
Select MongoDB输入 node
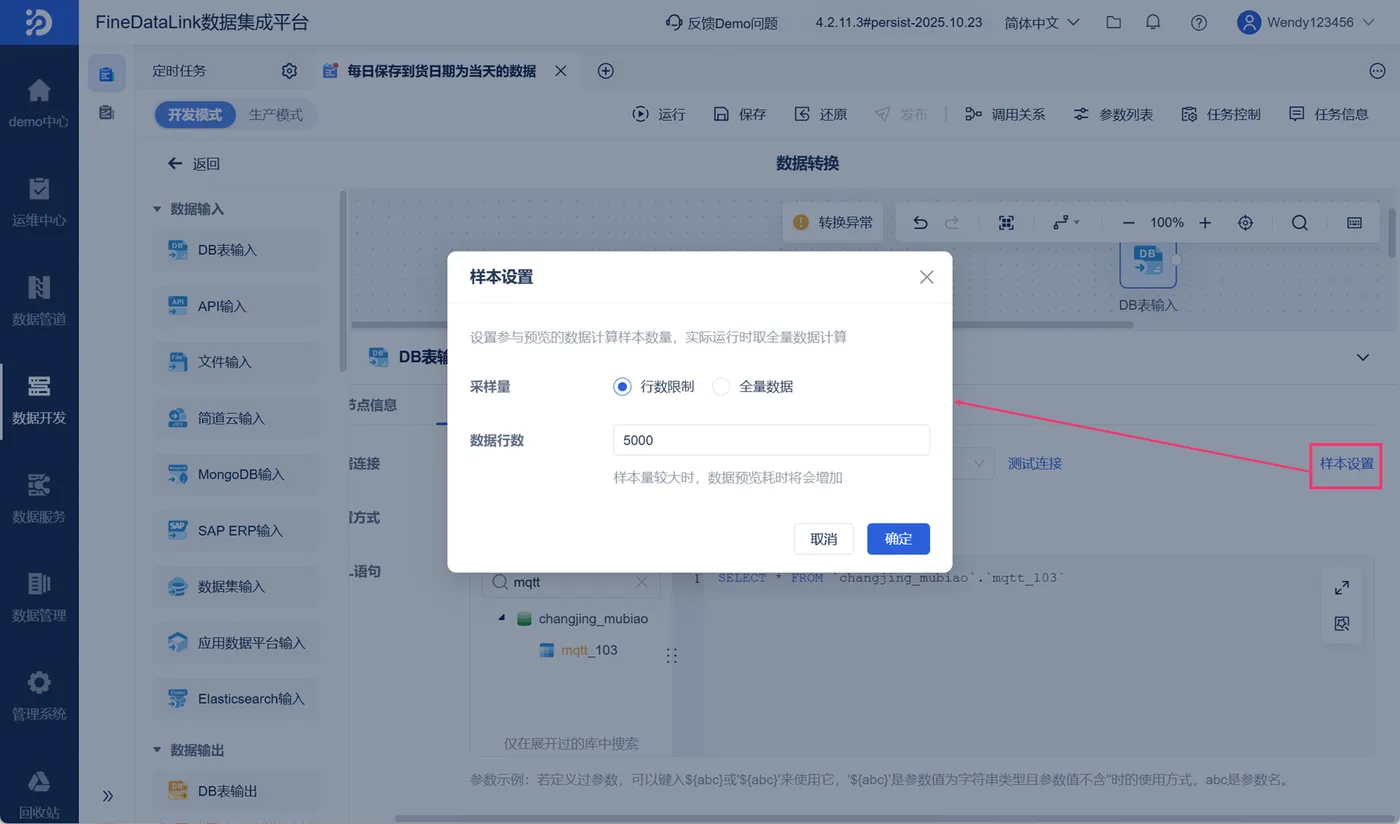tap(237, 475)
